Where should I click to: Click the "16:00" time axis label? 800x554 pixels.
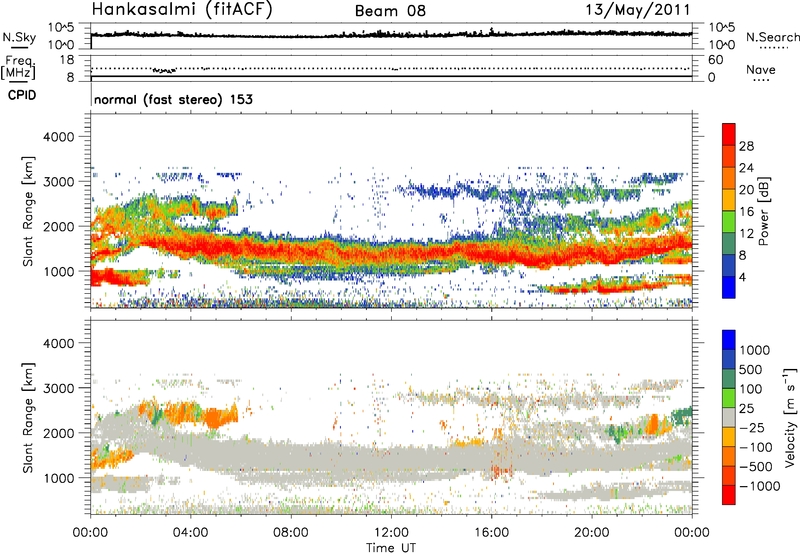point(491,533)
